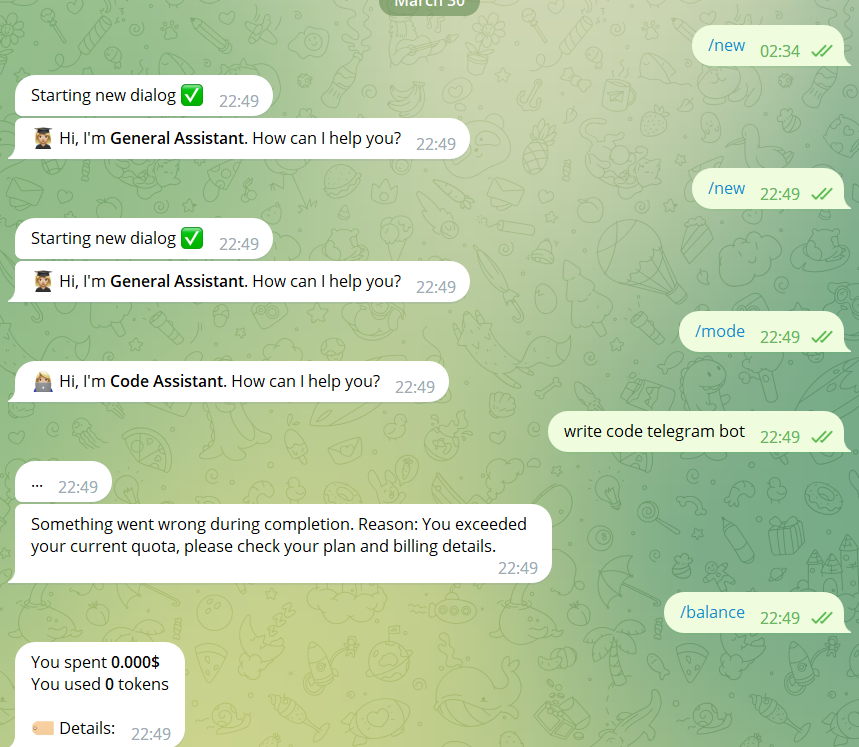Click the /balance command link

click(x=712, y=612)
